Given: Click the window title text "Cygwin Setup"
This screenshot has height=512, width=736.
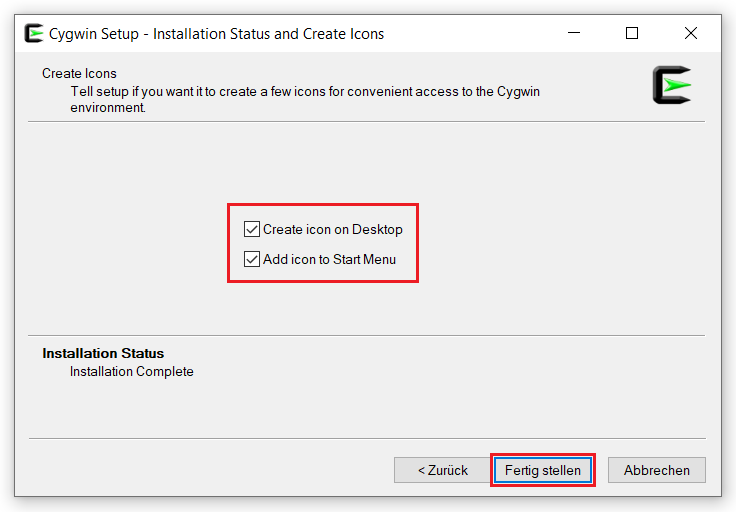Looking at the screenshot, I should coord(95,34).
